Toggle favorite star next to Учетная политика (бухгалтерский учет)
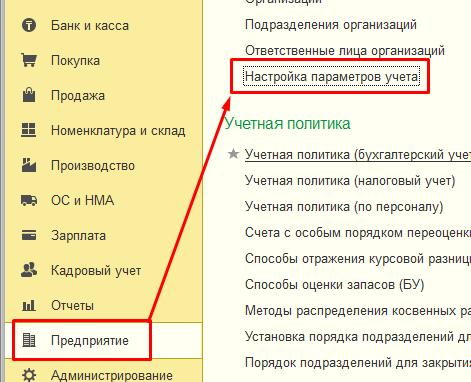 coord(233,154)
